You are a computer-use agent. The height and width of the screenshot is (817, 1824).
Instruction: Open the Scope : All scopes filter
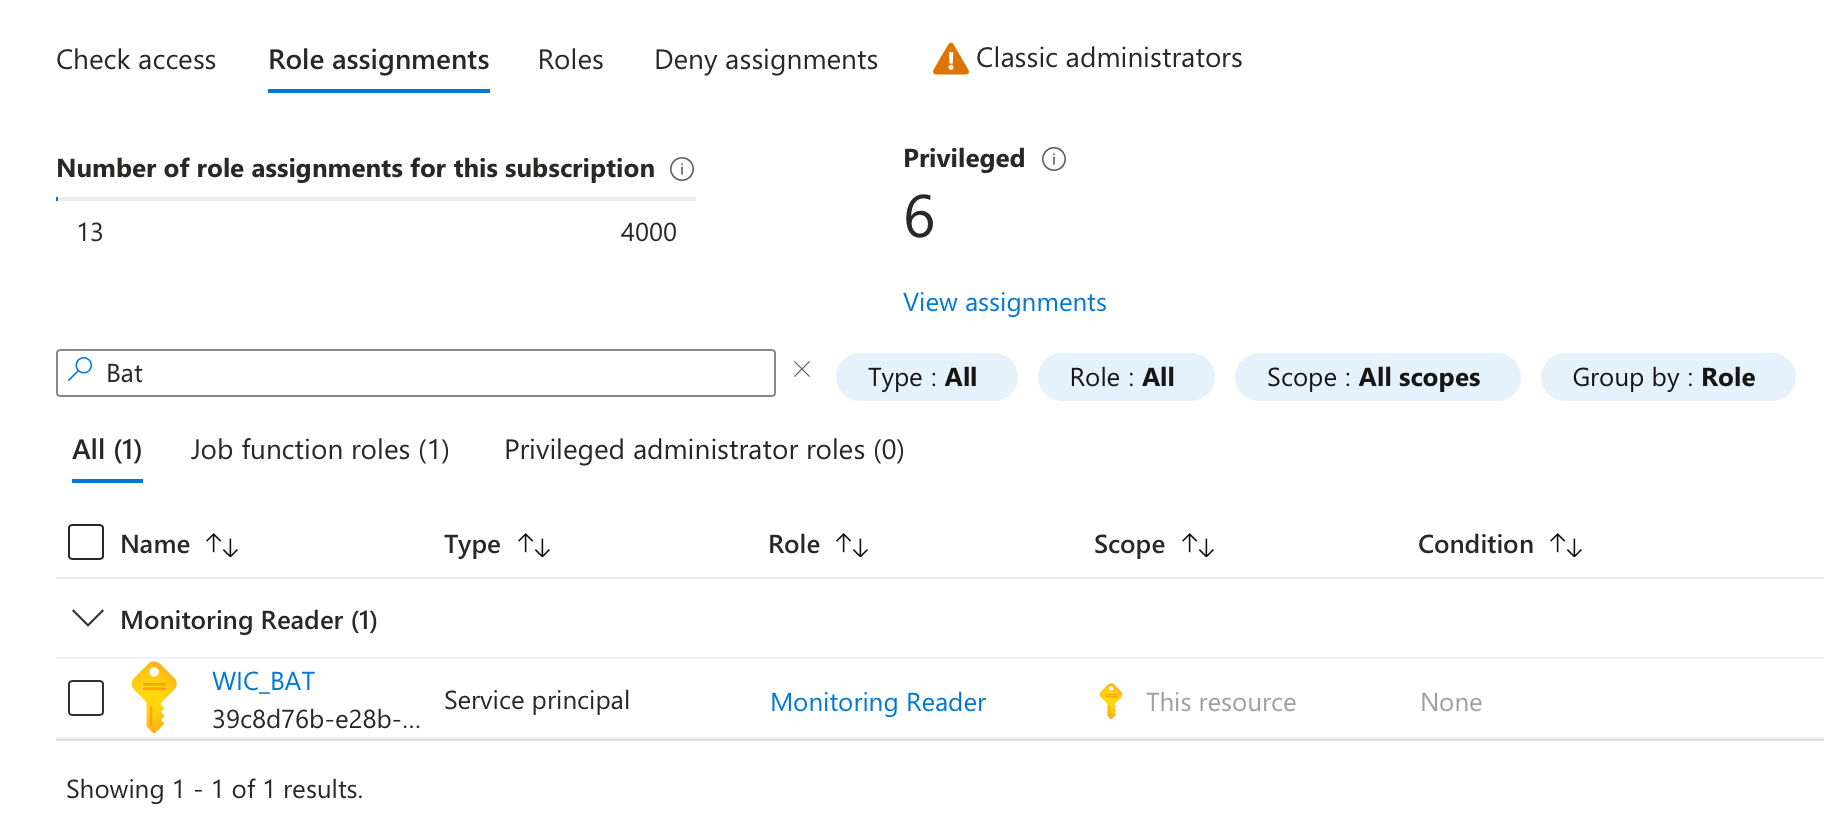click(1377, 377)
